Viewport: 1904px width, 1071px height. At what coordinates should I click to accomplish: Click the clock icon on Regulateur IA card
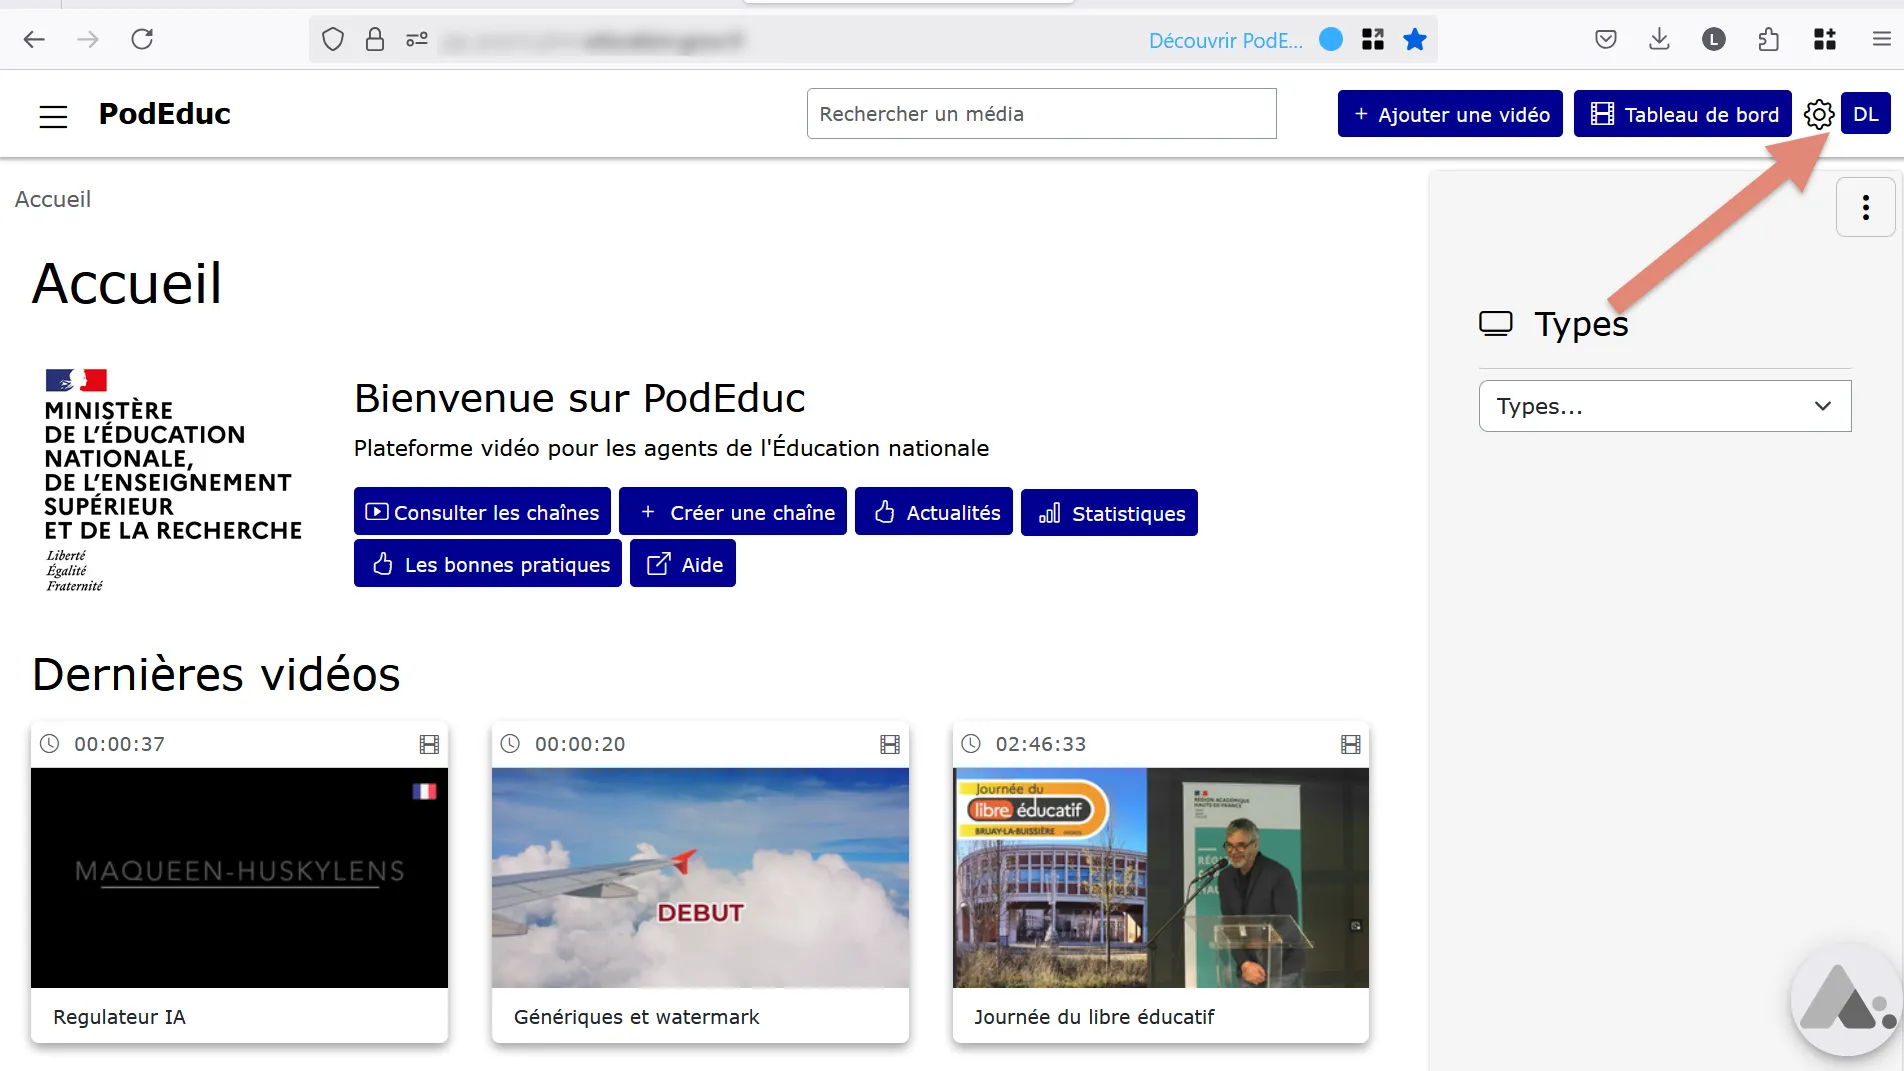point(49,744)
